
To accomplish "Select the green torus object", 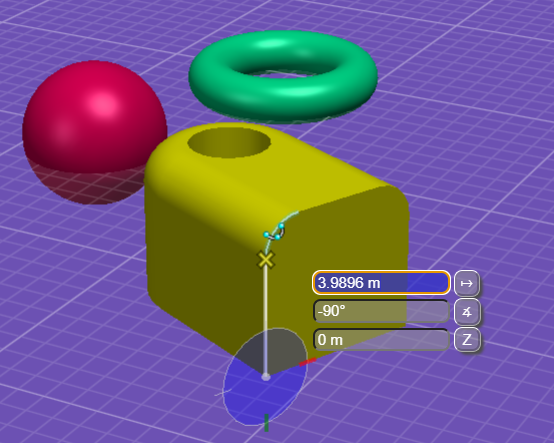I will point(283,77).
